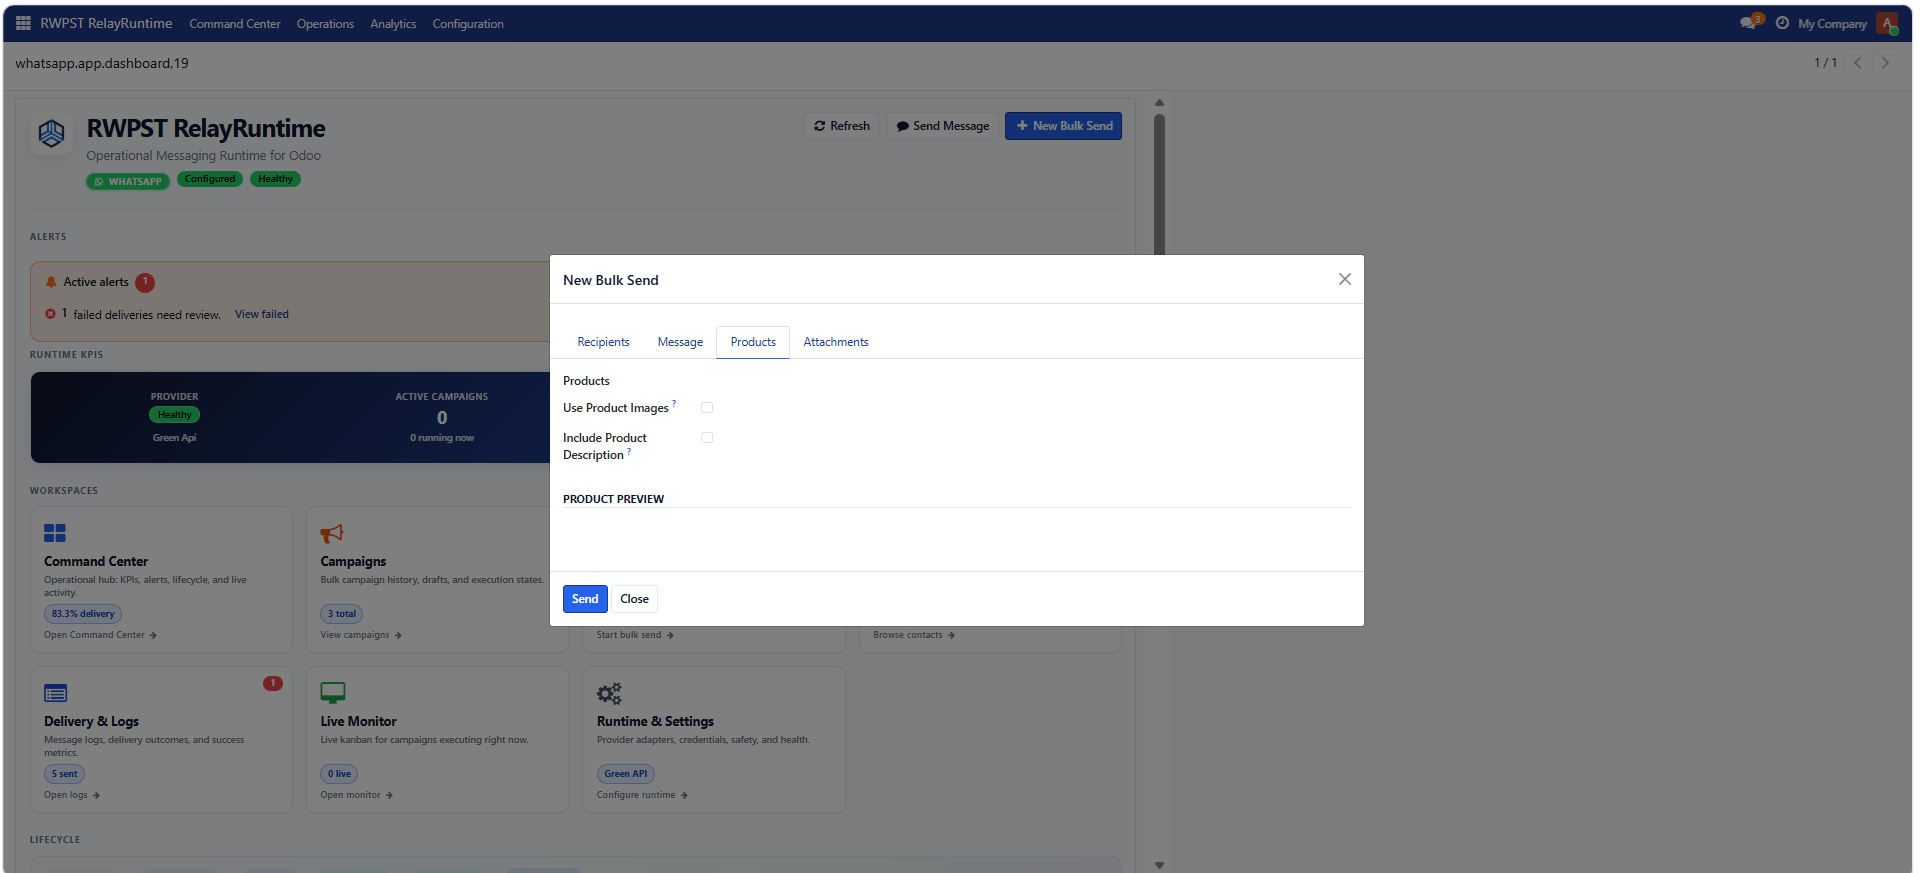Viewport: 1920px width, 873px height.
Task: Open the apps grid menu icon
Action: 23,23
